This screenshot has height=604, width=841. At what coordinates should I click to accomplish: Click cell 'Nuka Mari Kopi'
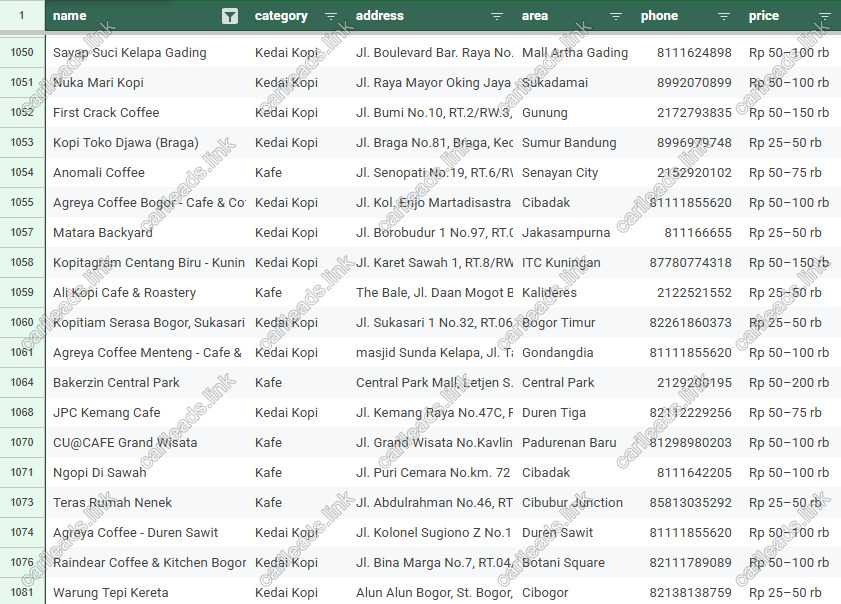[146, 83]
